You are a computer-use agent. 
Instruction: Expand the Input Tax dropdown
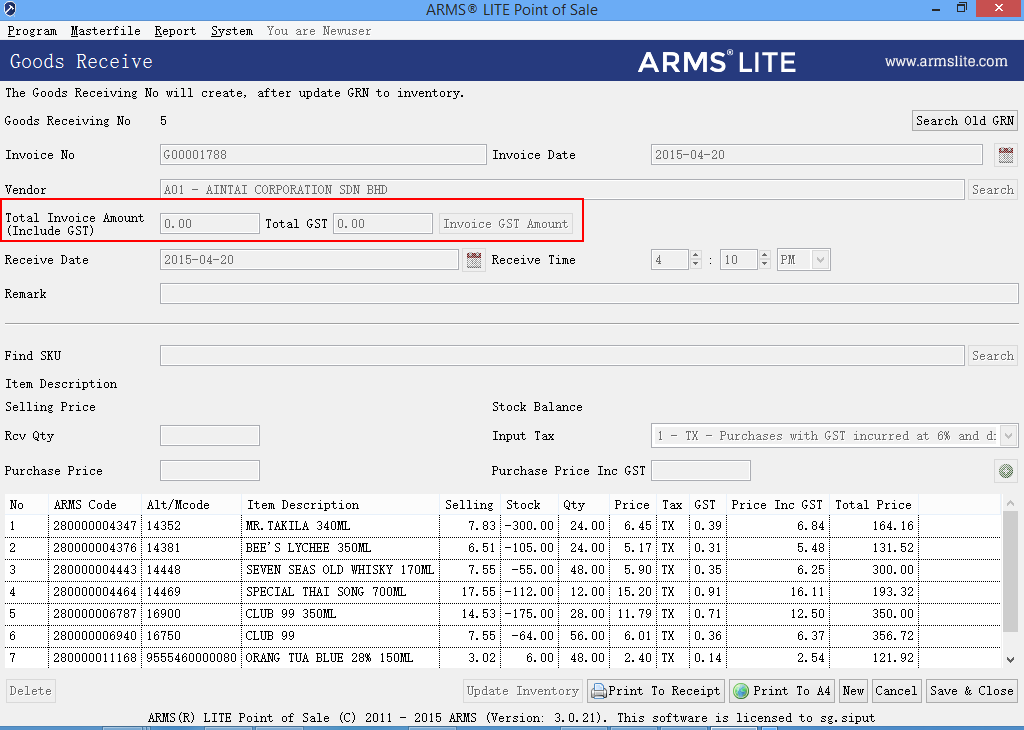(x=1009, y=436)
